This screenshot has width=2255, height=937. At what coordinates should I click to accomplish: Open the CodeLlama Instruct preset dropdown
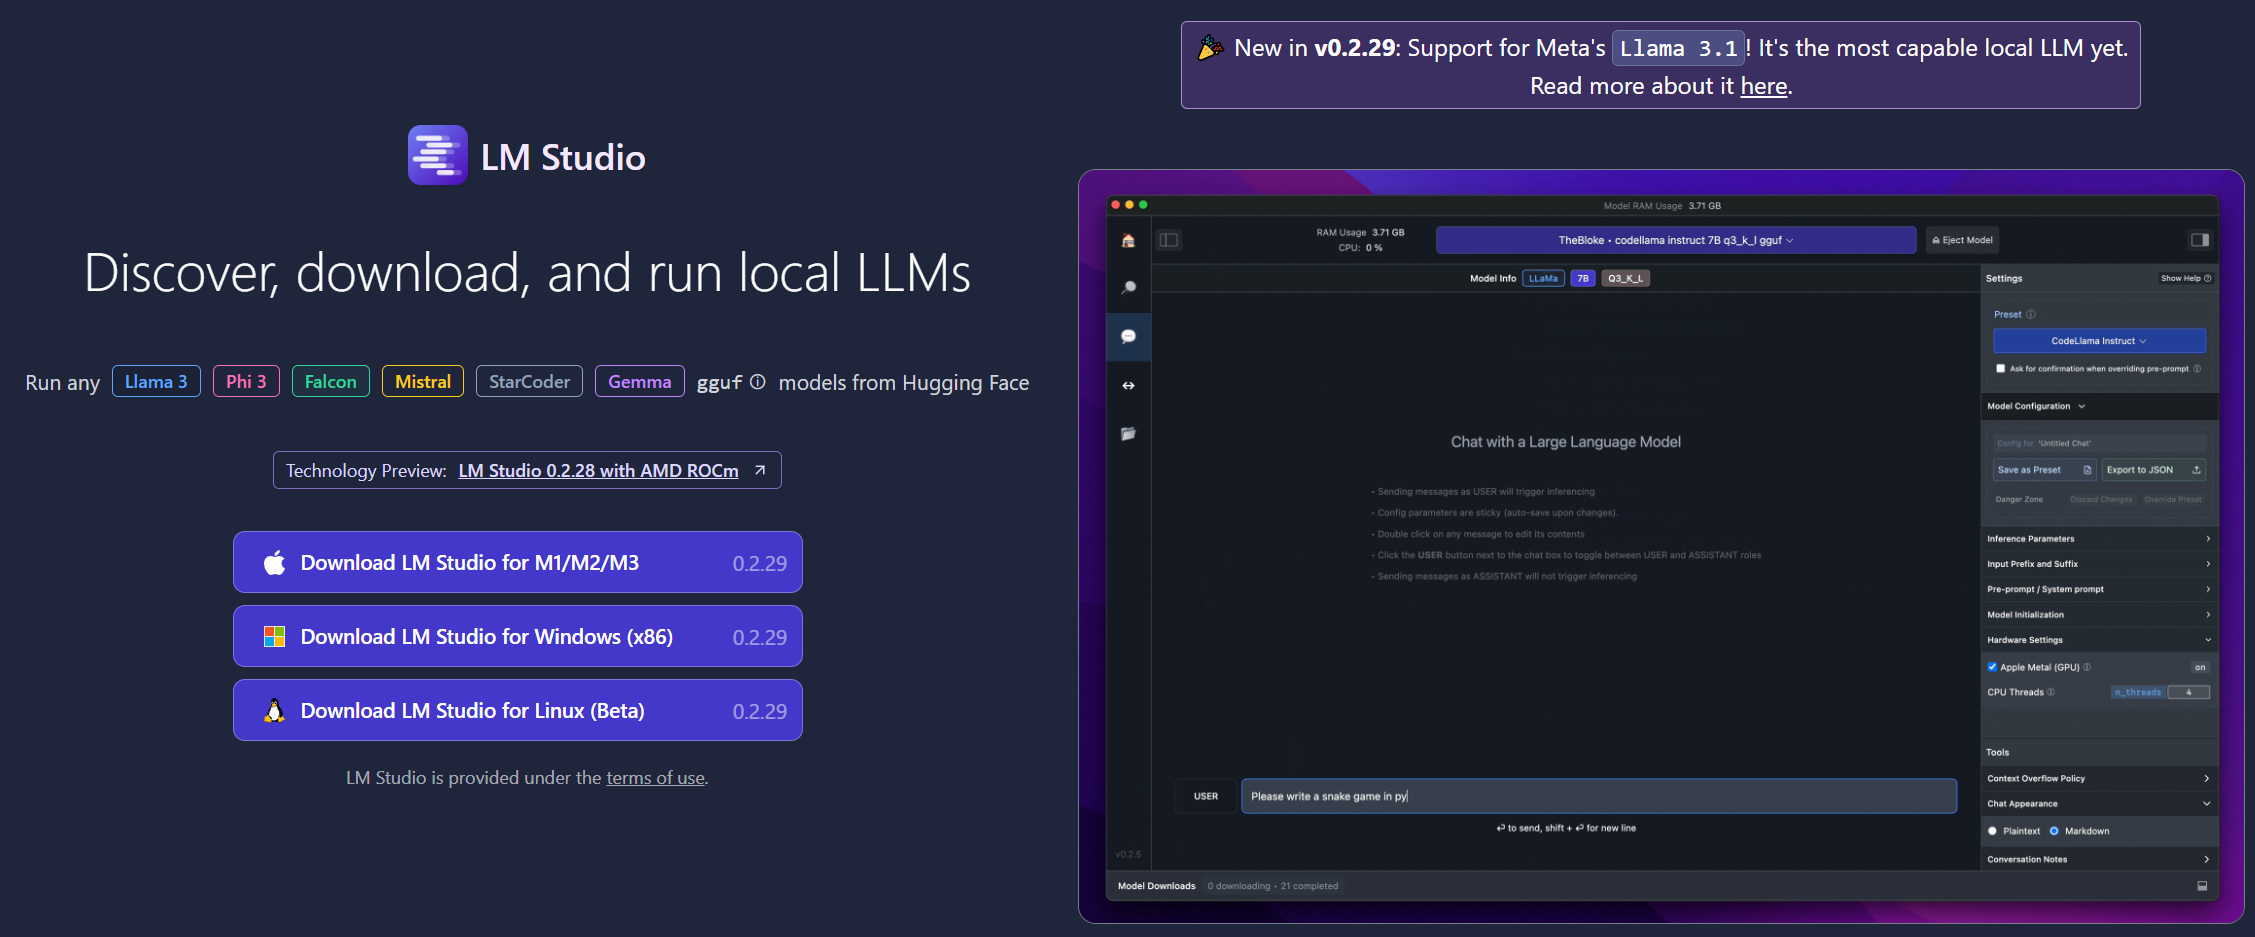(x=2099, y=341)
